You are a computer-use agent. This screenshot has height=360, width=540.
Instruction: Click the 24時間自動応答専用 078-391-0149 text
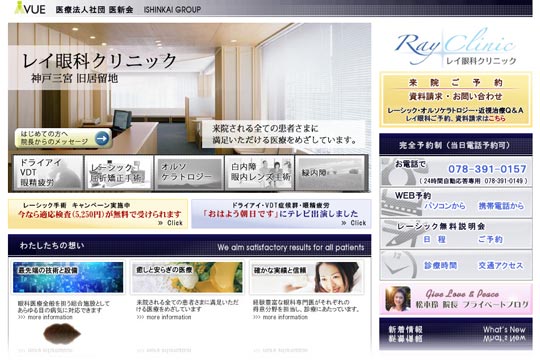pyautogui.click(x=474, y=181)
